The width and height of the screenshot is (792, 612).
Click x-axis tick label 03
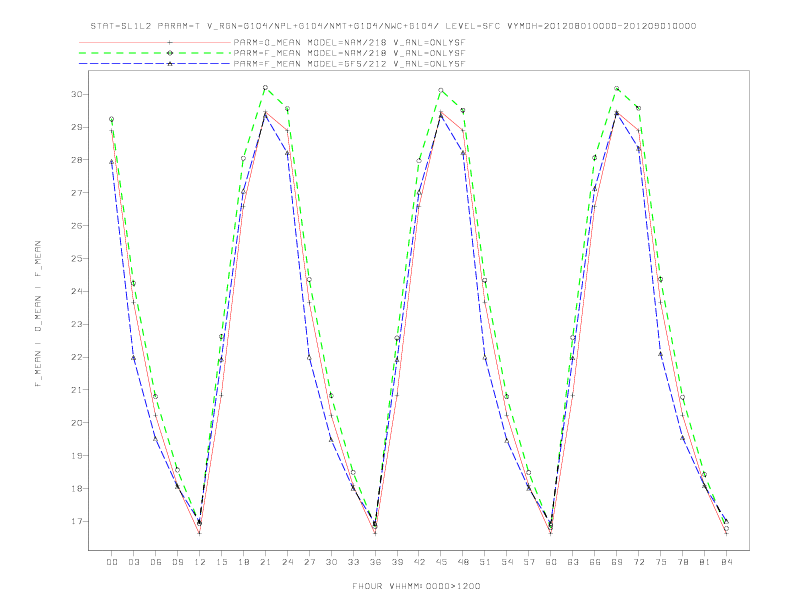click(133, 562)
